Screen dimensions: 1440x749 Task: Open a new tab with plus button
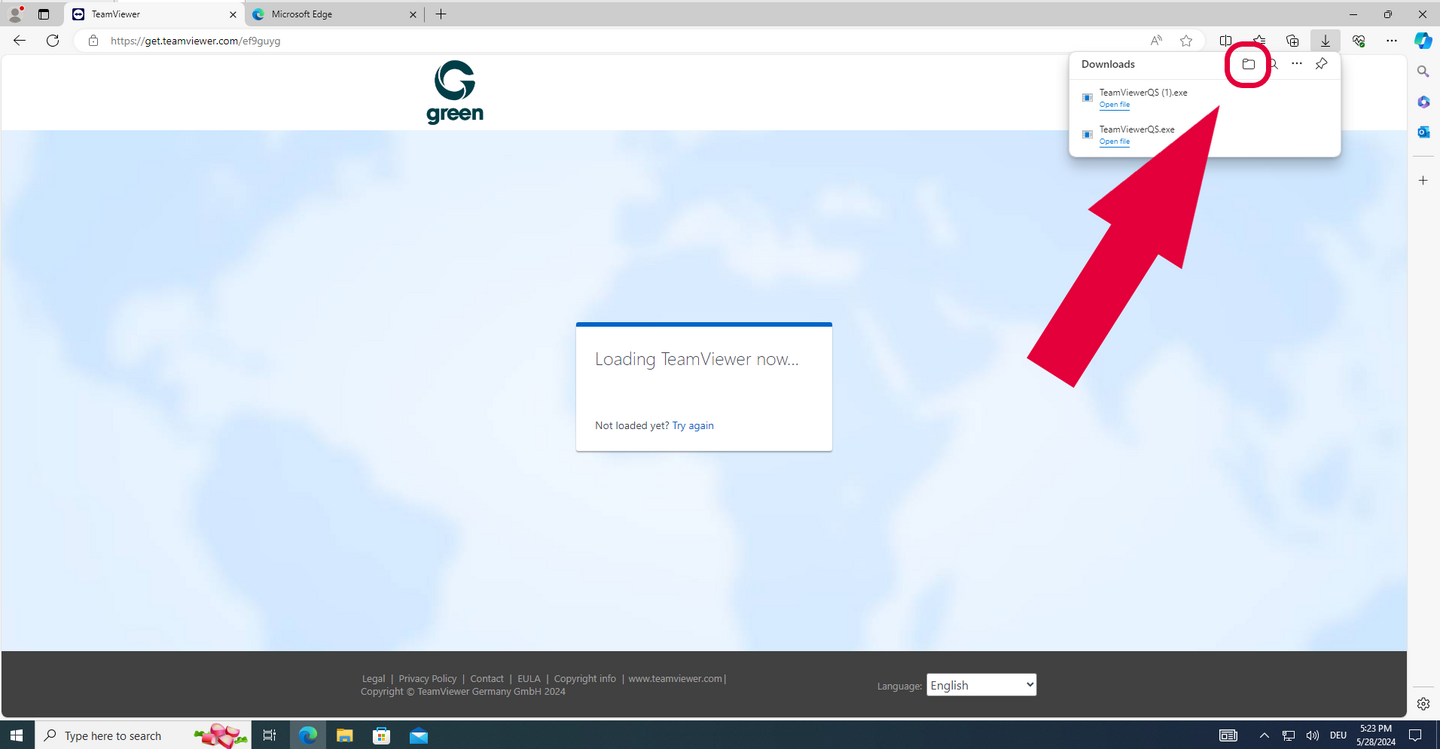pos(441,14)
